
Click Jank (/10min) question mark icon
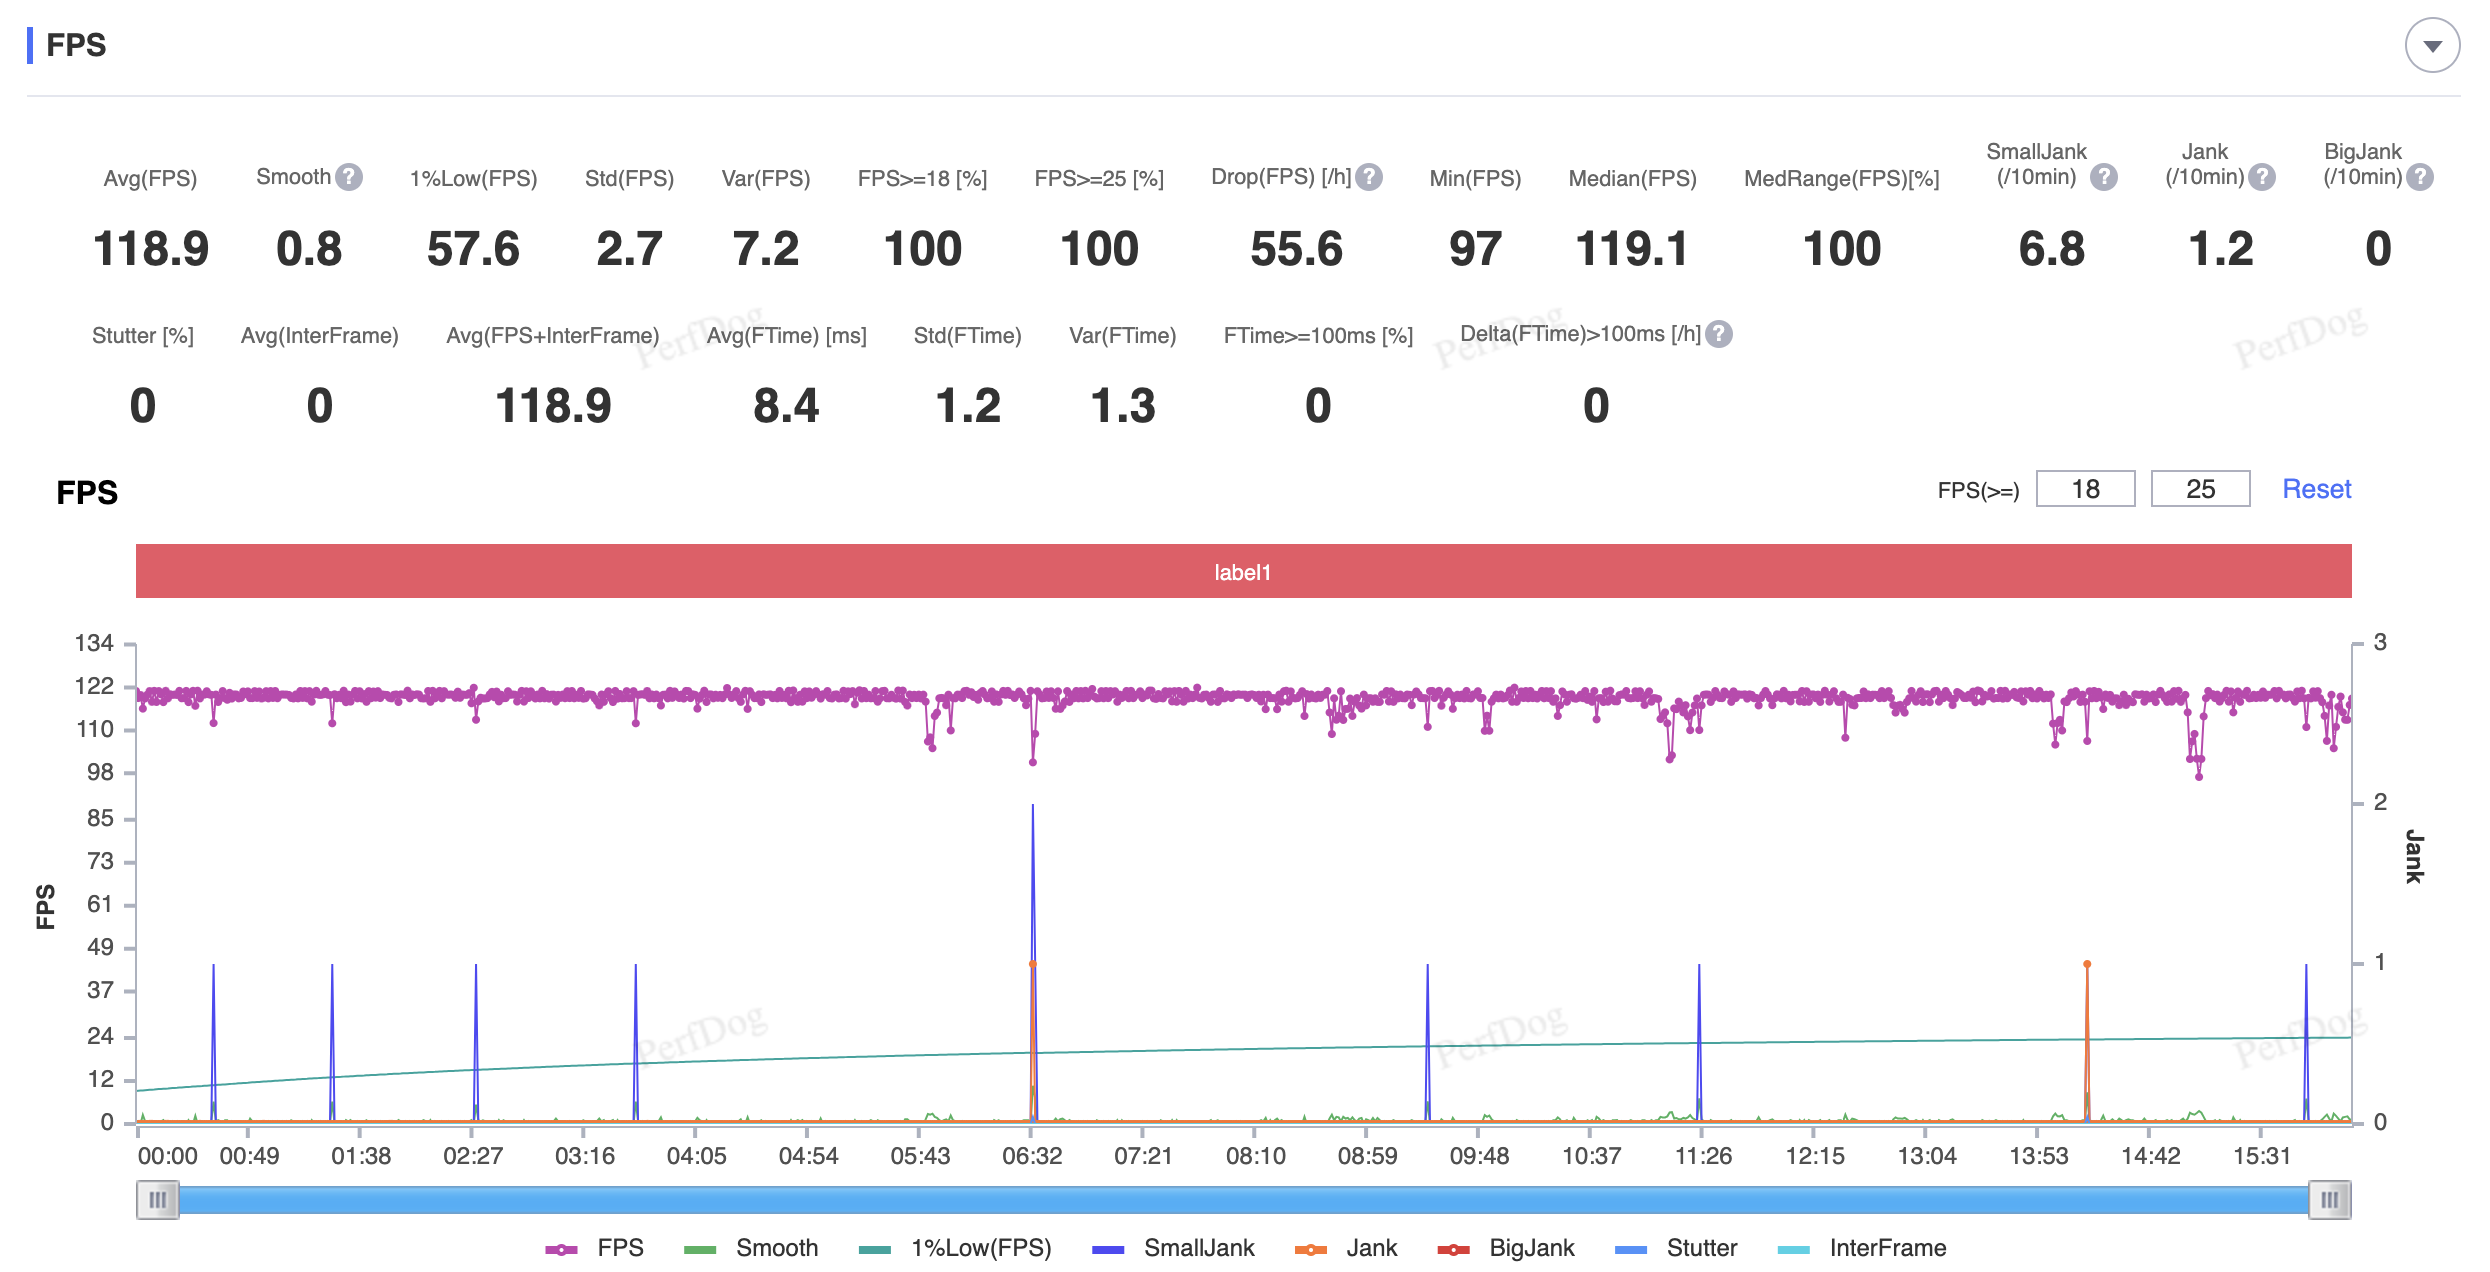point(2262,177)
